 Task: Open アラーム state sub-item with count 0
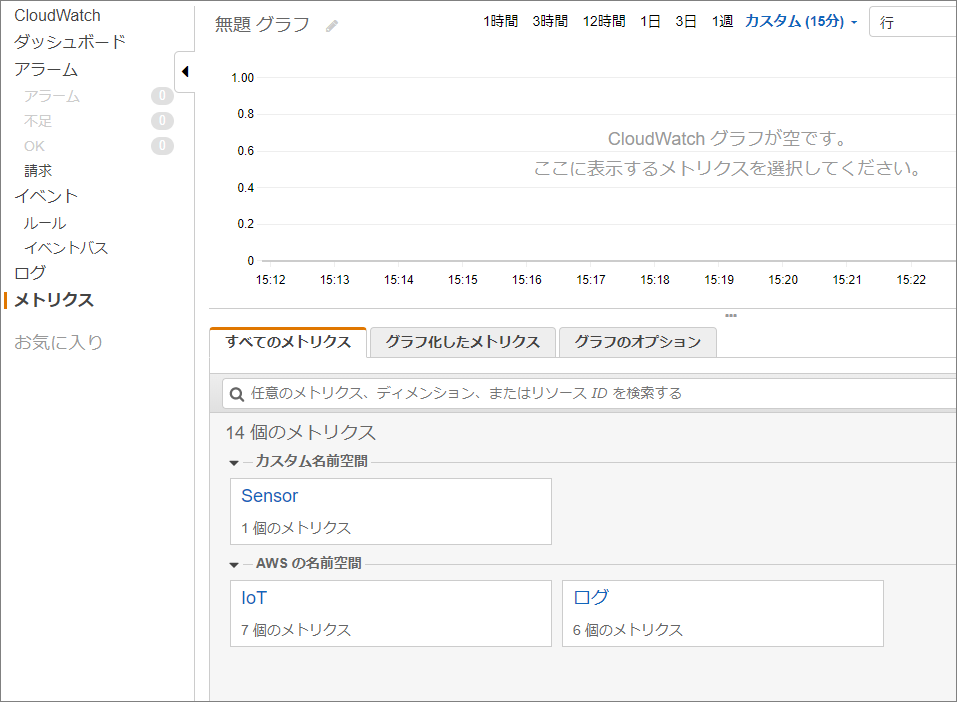(x=52, y=96)
